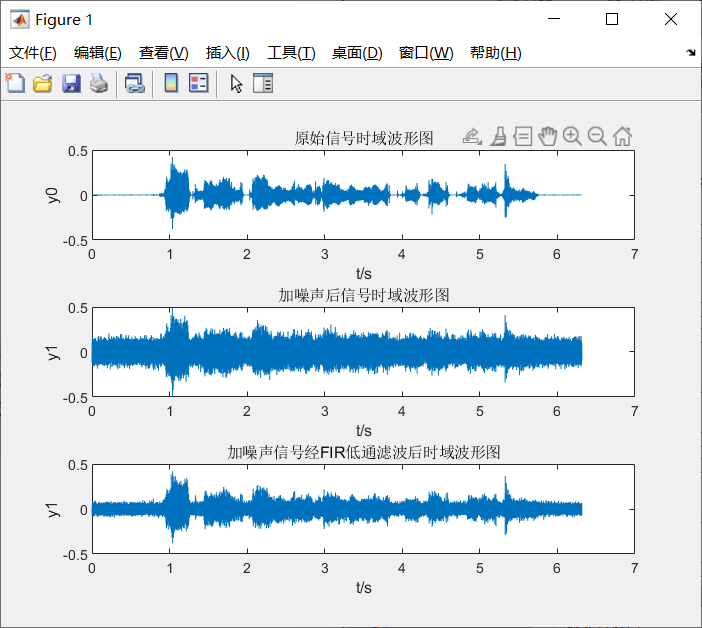The width and height of the screenshot is (702, 628).
Task: Expand the toolbar overflow arrow at right
Action: point(691,52)
